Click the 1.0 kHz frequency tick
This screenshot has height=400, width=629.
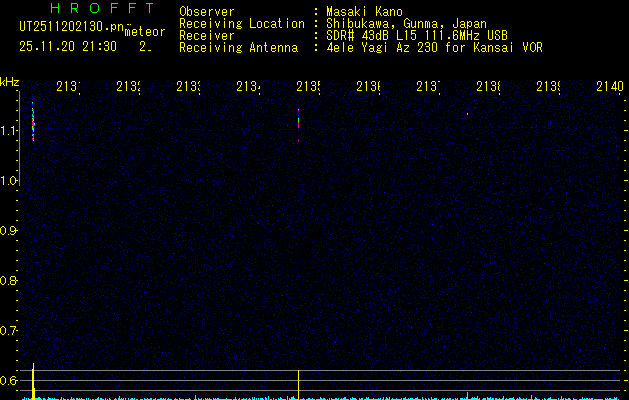point(10,181)
